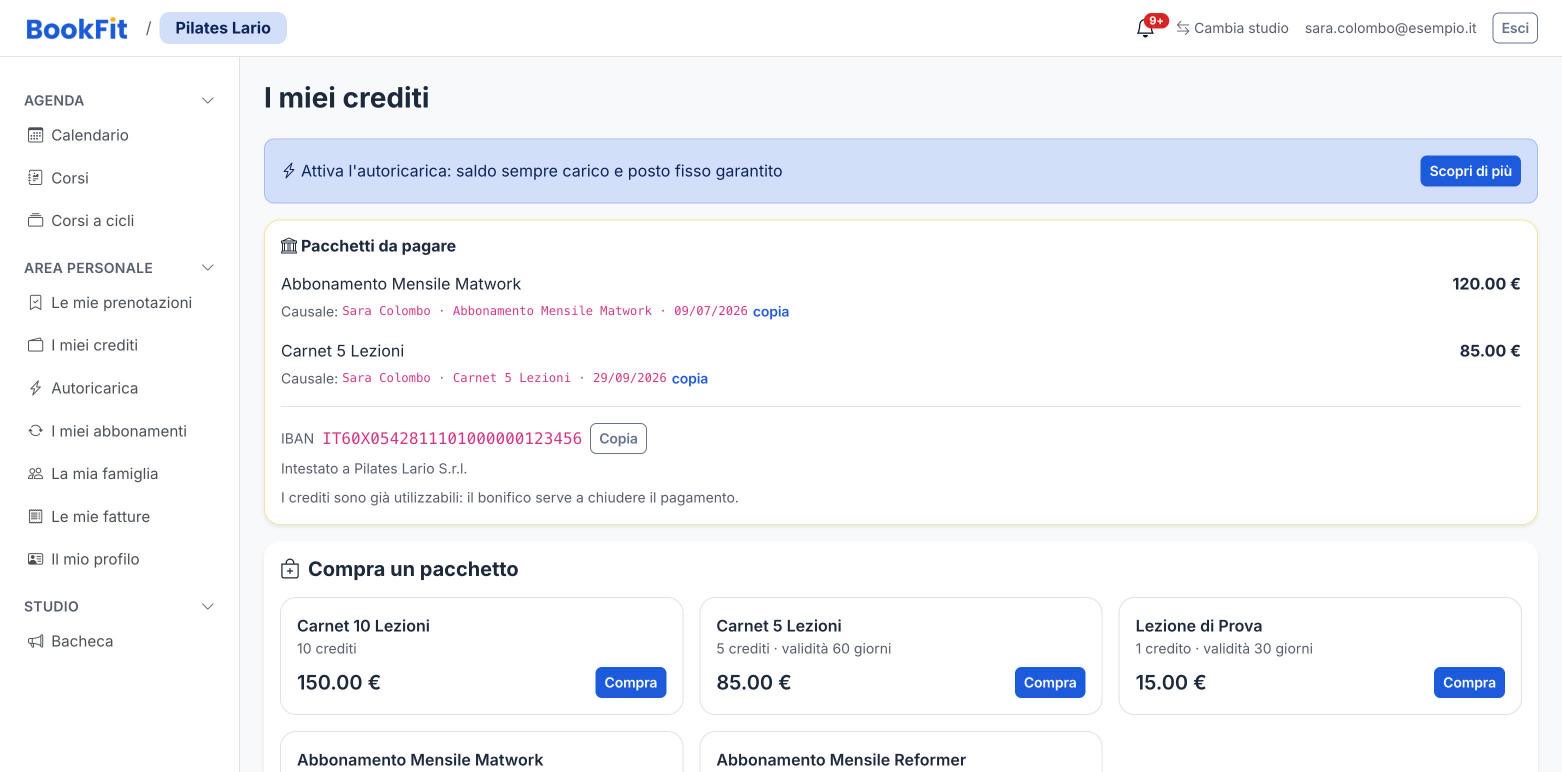Collapse the AGENDA section chevron
1562x772 pixels.
208,100
